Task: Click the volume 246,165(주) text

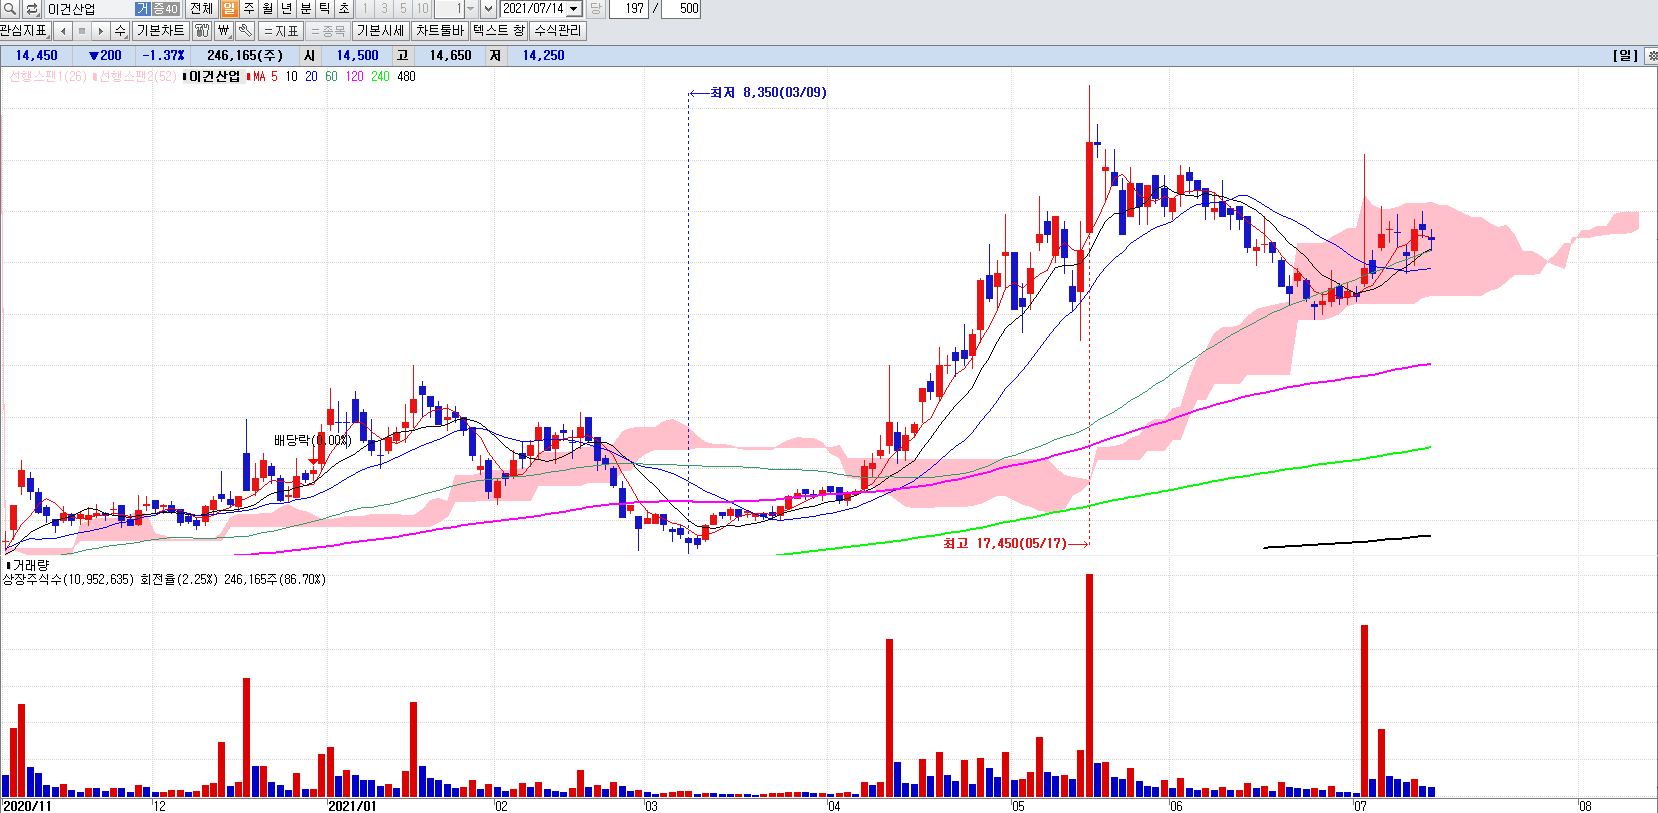Action: pos(245,56)
